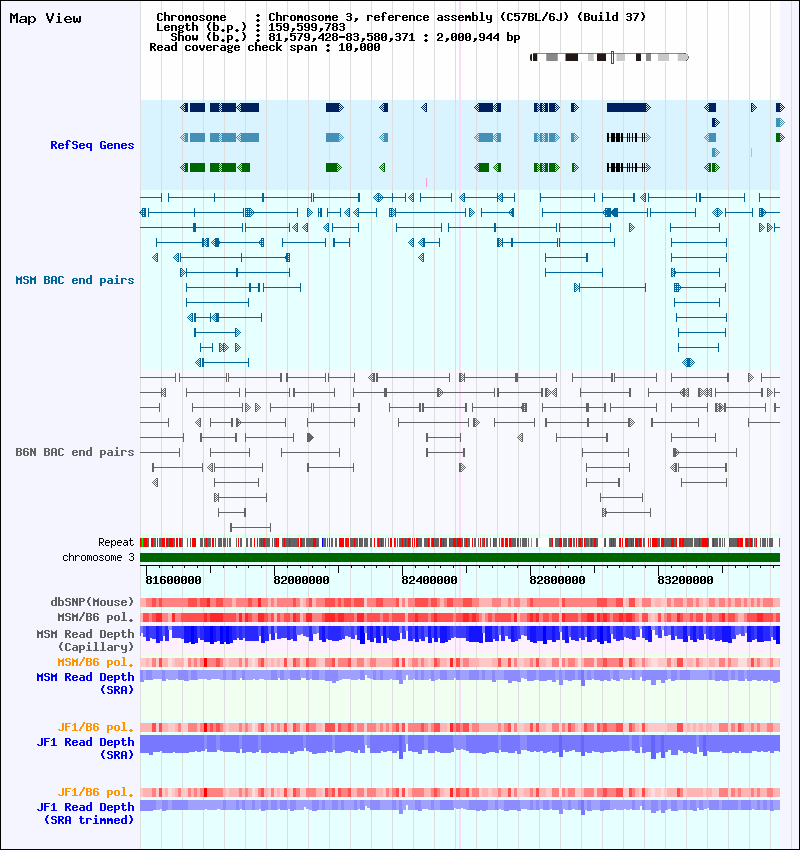
Task: Open the MSM Read Depth (SRA) label
Action: pyautogui.click(x=85, y=684)
